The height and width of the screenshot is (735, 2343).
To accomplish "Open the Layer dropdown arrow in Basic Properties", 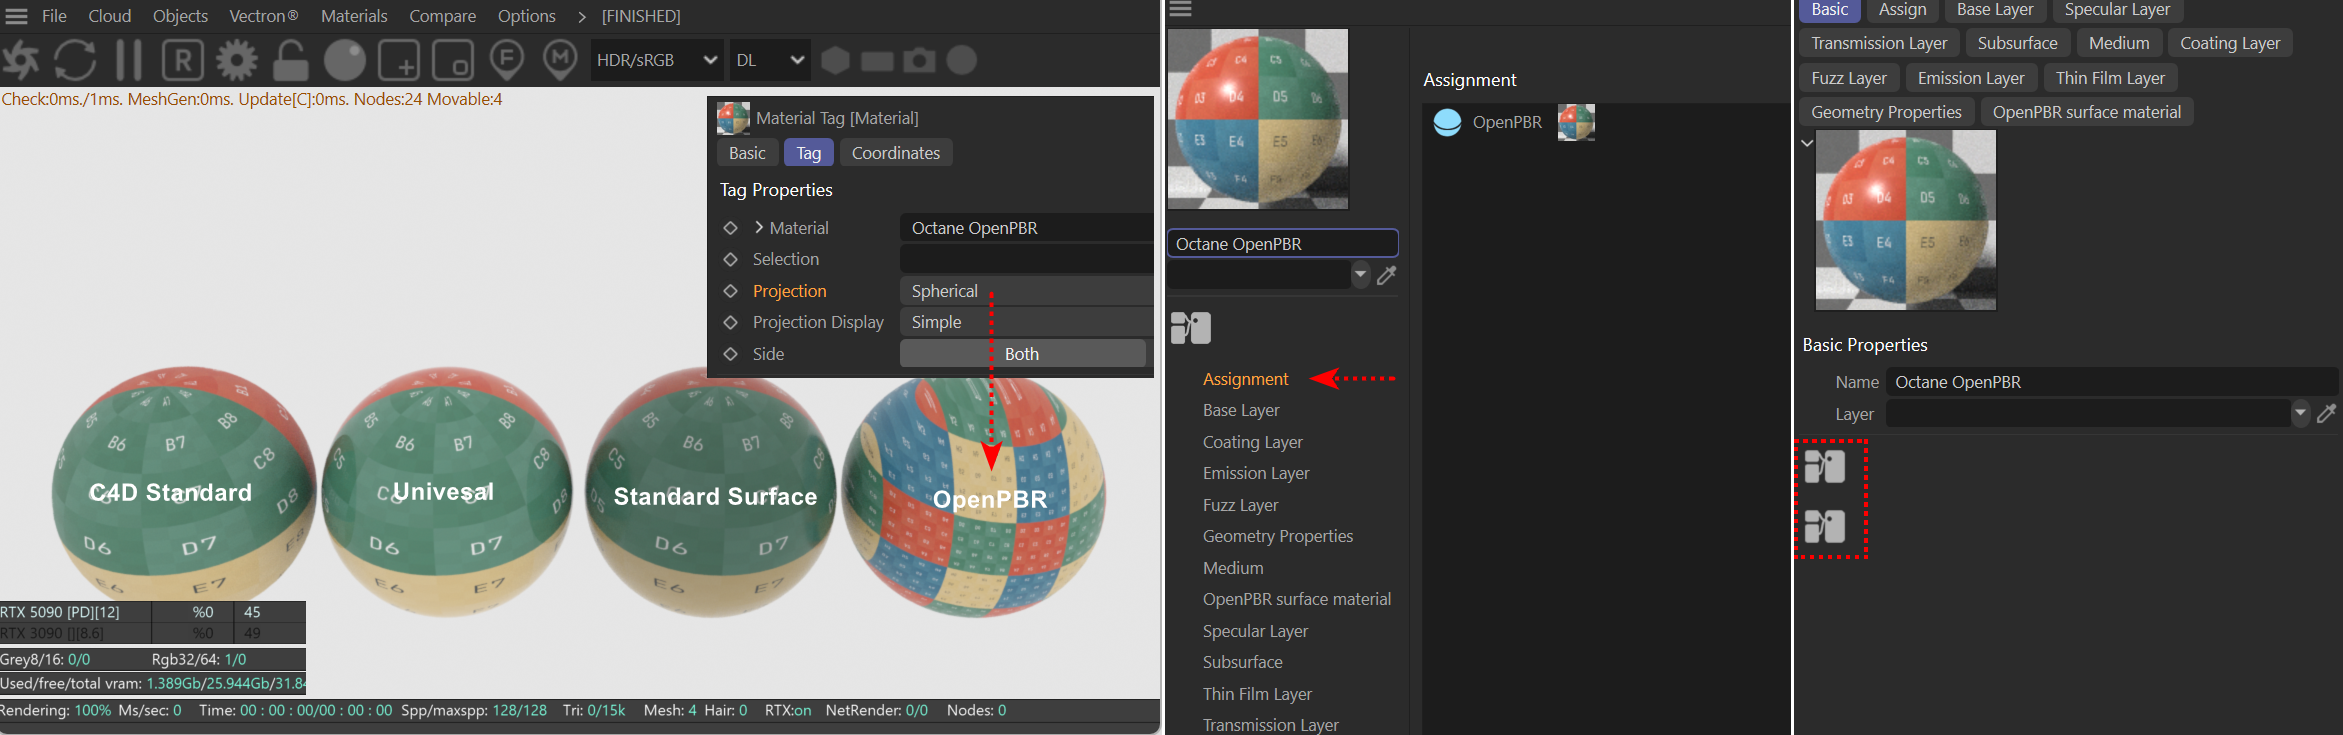I will [x=2300, y=413].
